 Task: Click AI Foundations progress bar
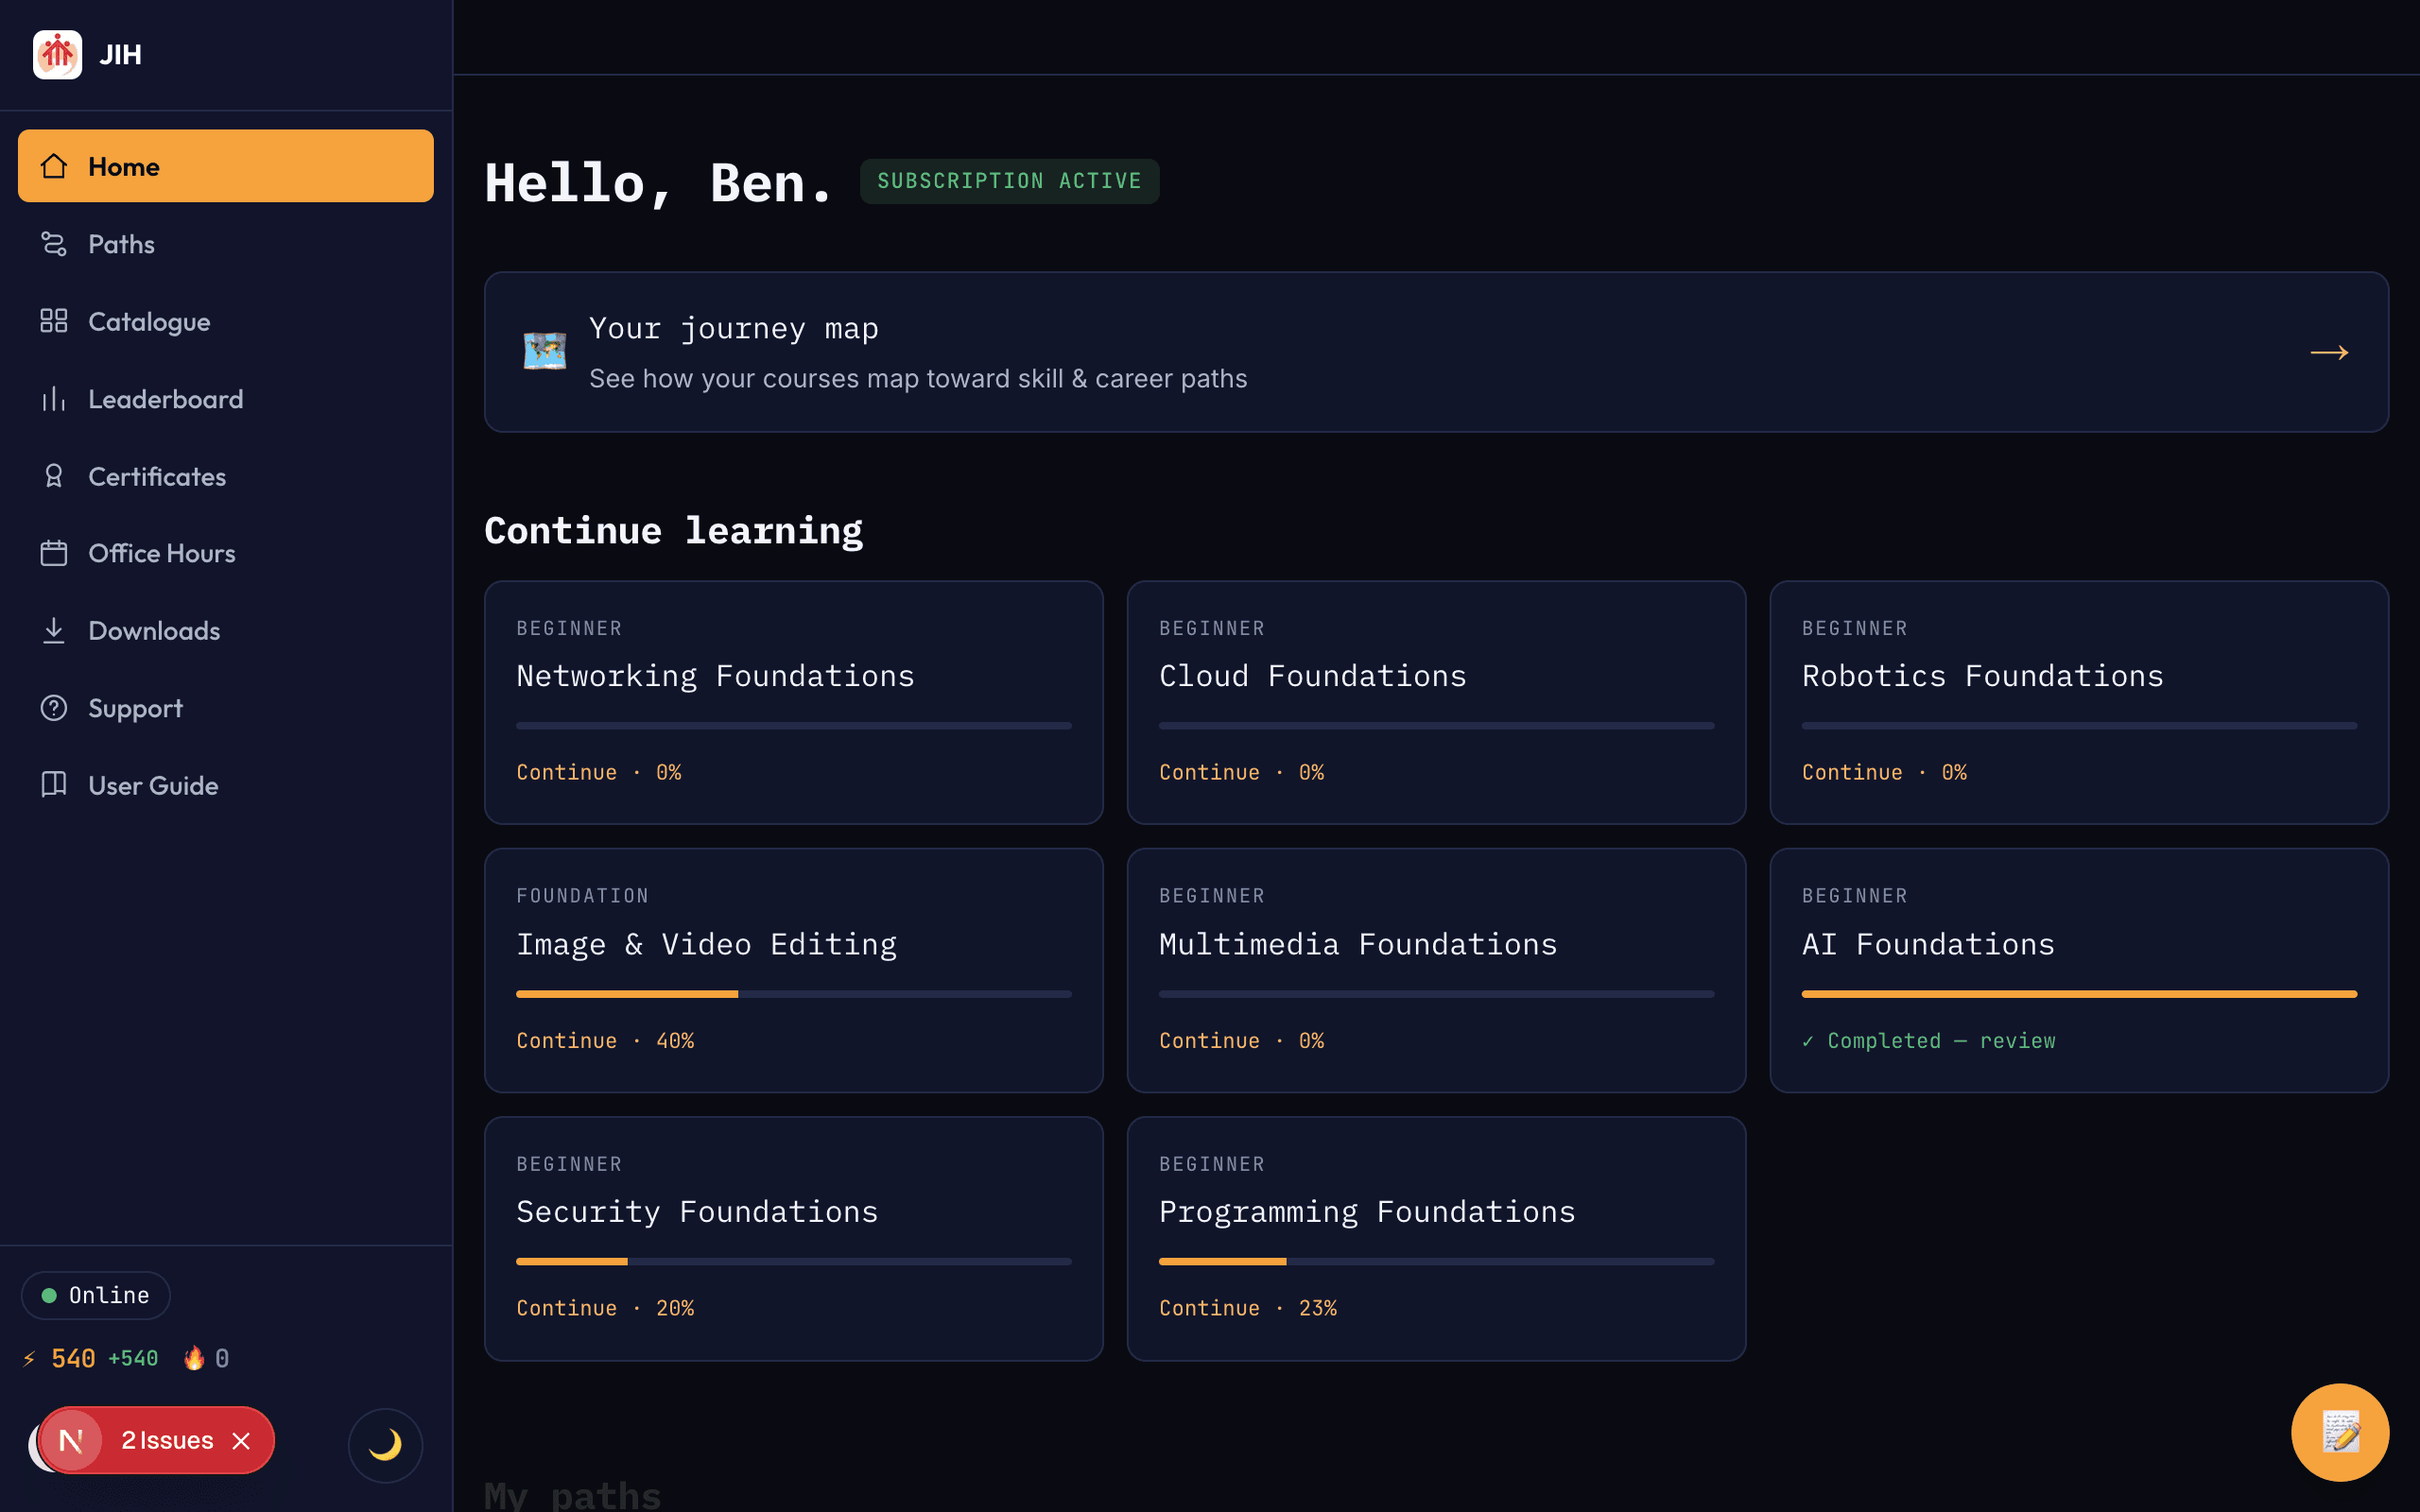[x=2079, y=994]
